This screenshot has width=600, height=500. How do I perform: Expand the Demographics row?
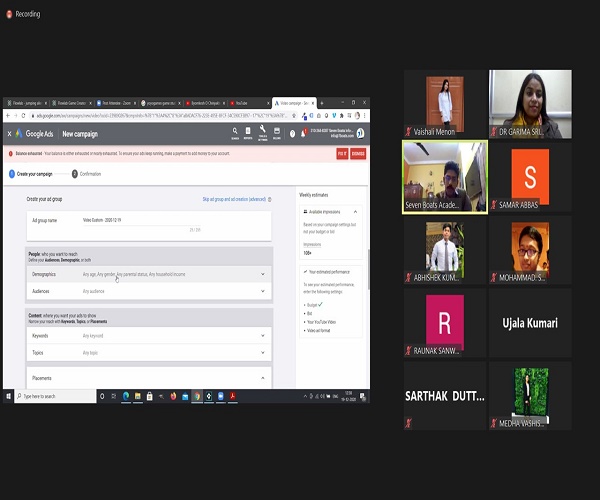tap(149, 274)
